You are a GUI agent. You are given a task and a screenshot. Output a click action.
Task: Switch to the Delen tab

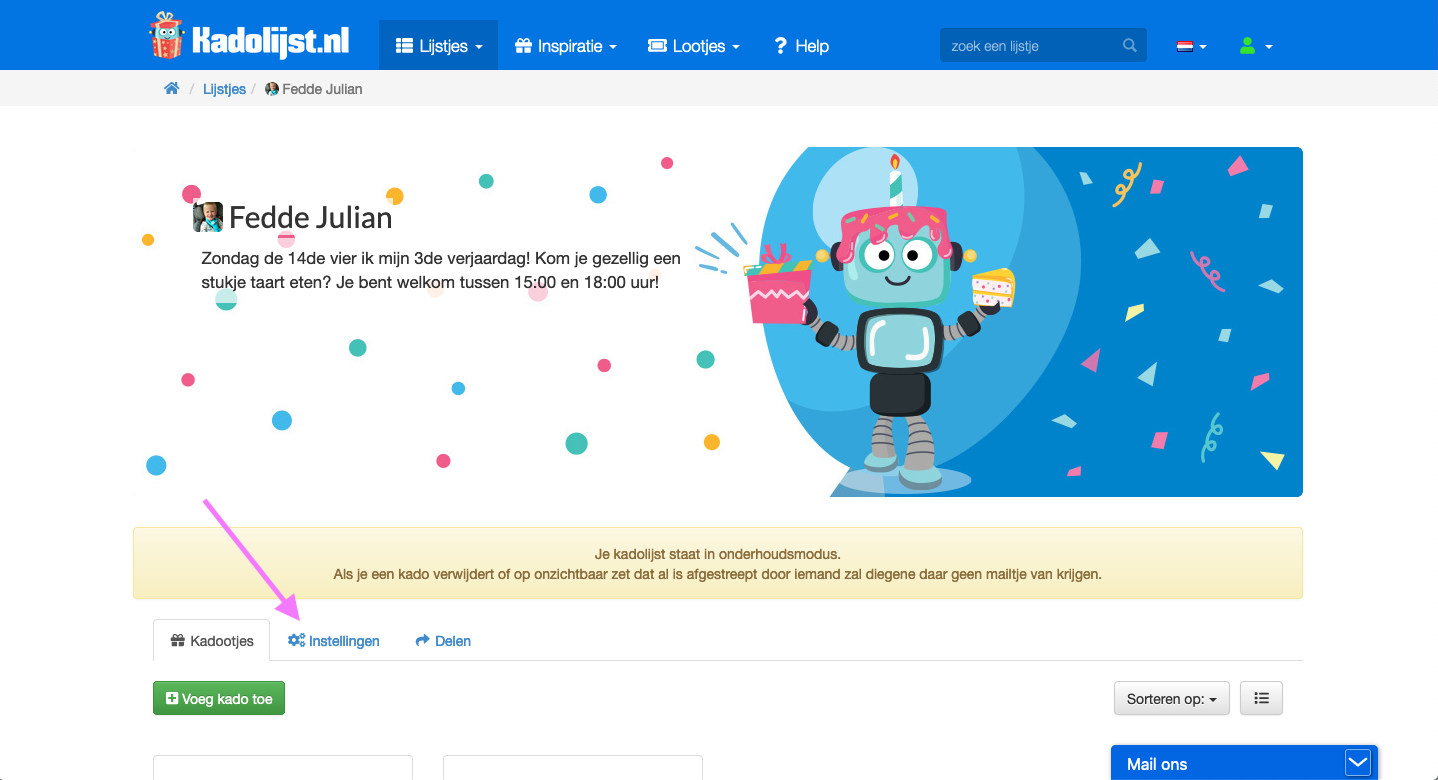coord(443,641)
